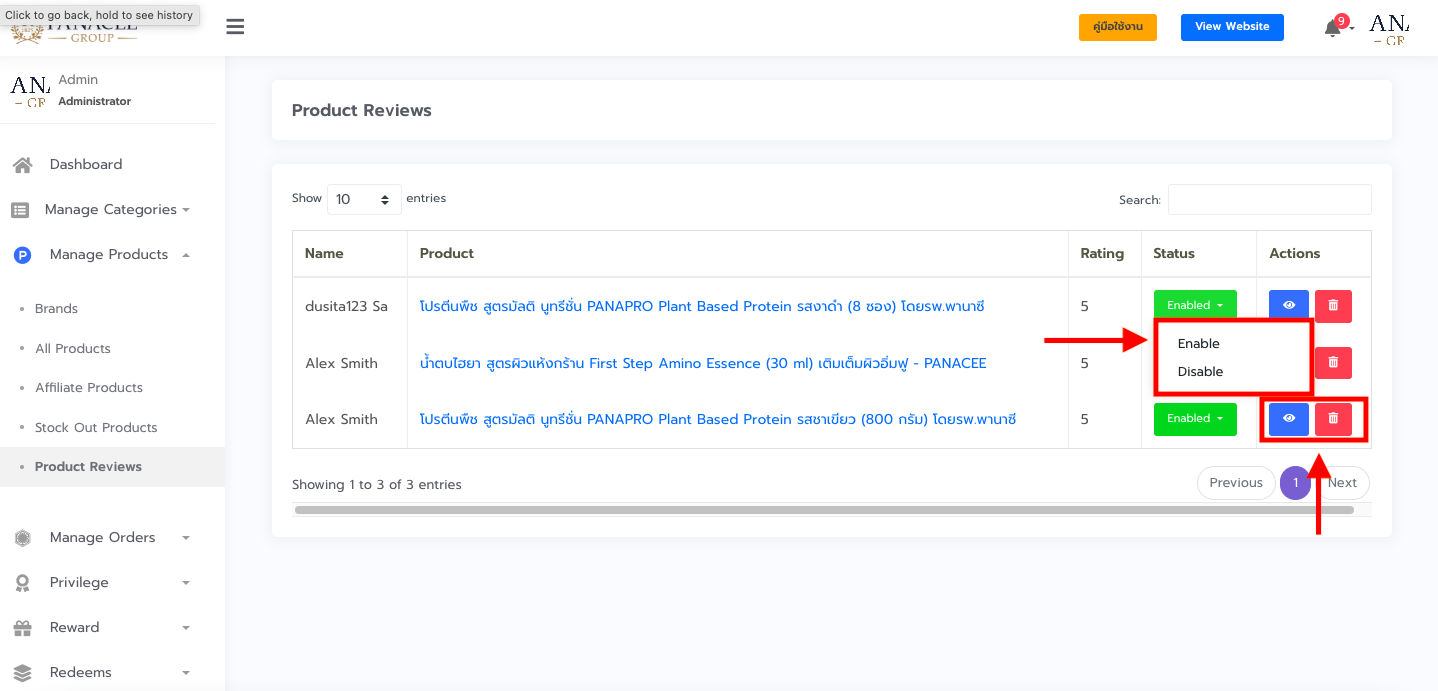This screenshot has width=1438, height=691.
Task: Select page 1 in pagination
Action: [1295, 483]
